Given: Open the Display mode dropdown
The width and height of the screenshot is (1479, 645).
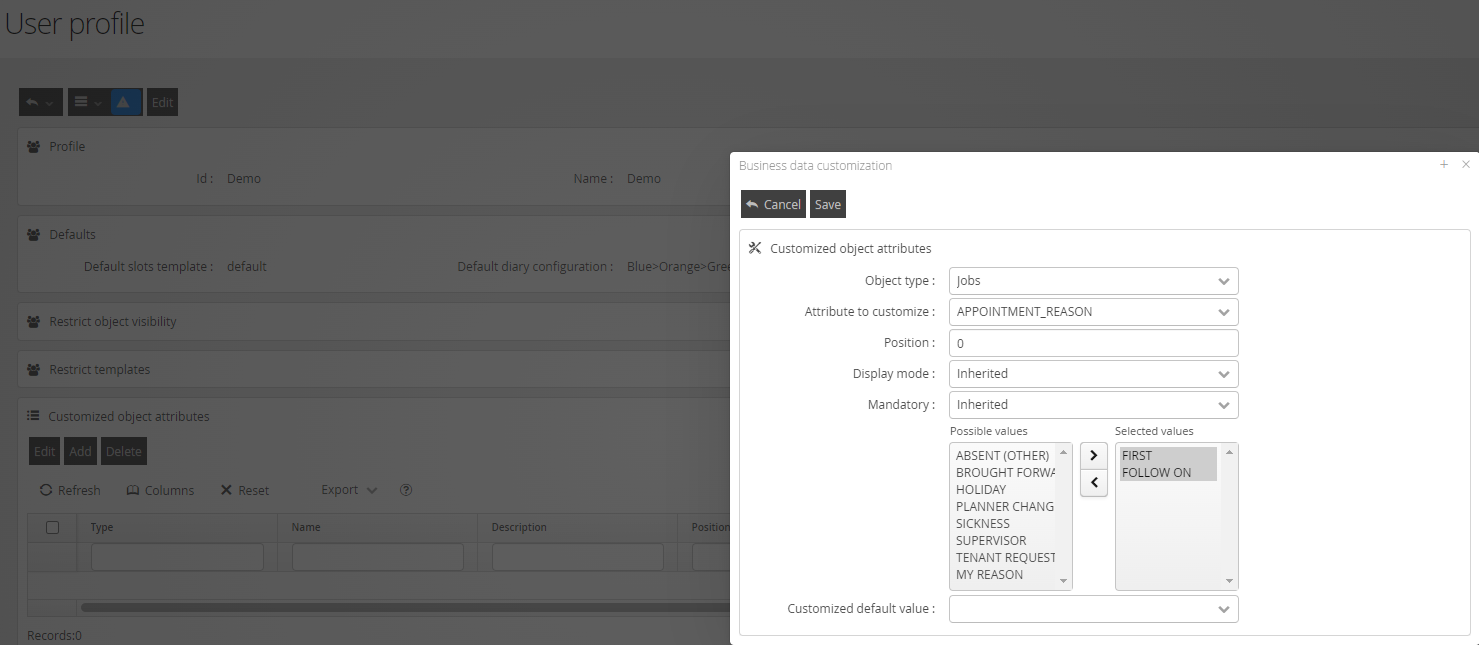Looking at the screenshot, I should [1093, 374].
